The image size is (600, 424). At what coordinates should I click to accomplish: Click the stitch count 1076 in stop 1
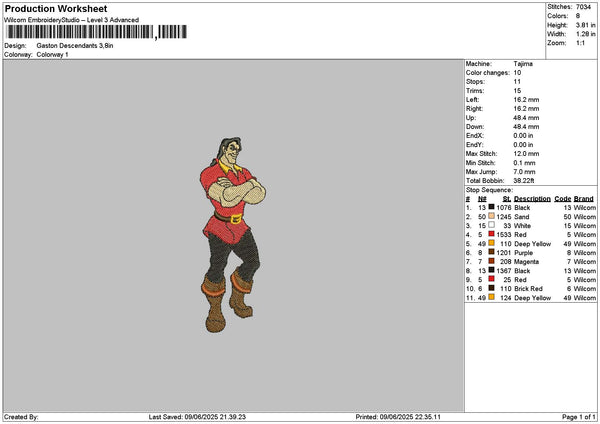(x=504, y=208)
